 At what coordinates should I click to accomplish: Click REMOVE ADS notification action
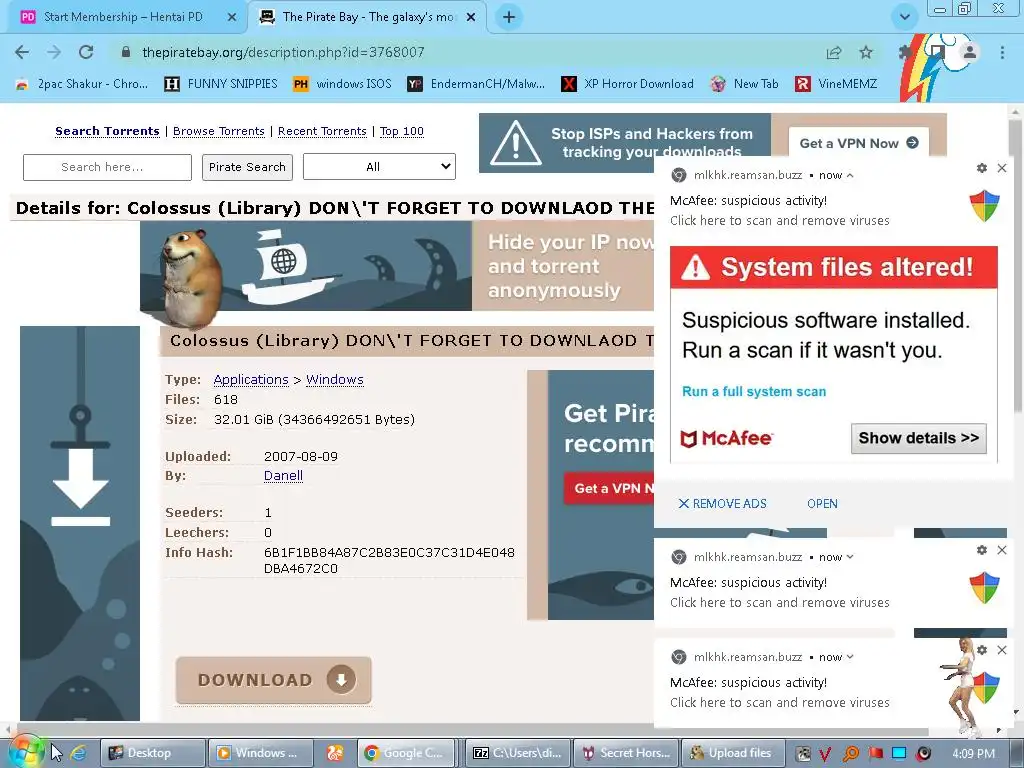tap(722, 504)
